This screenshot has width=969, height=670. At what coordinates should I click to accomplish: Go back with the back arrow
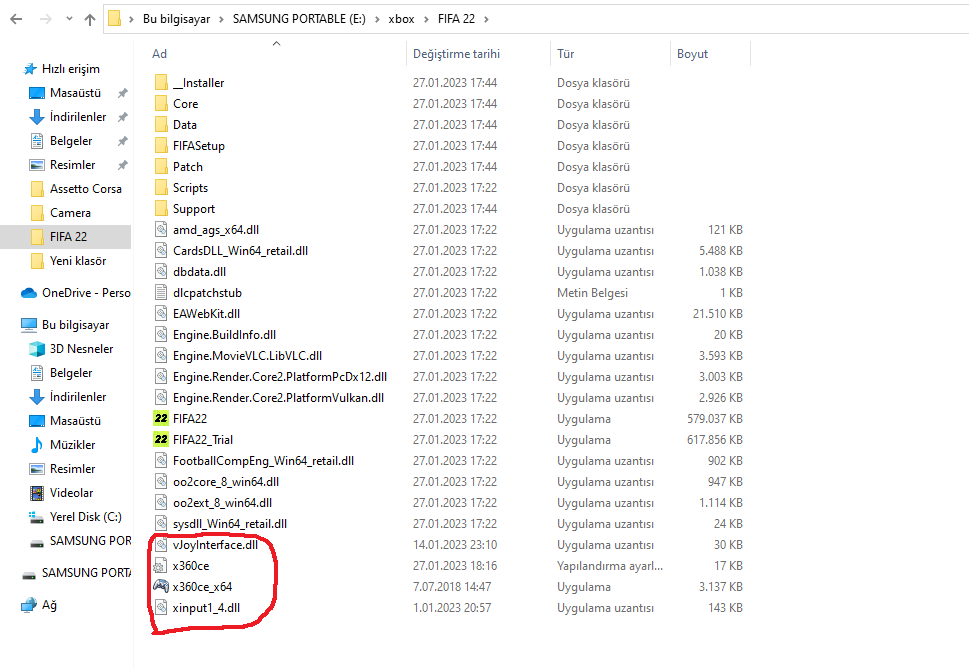[x=17, y=19]
